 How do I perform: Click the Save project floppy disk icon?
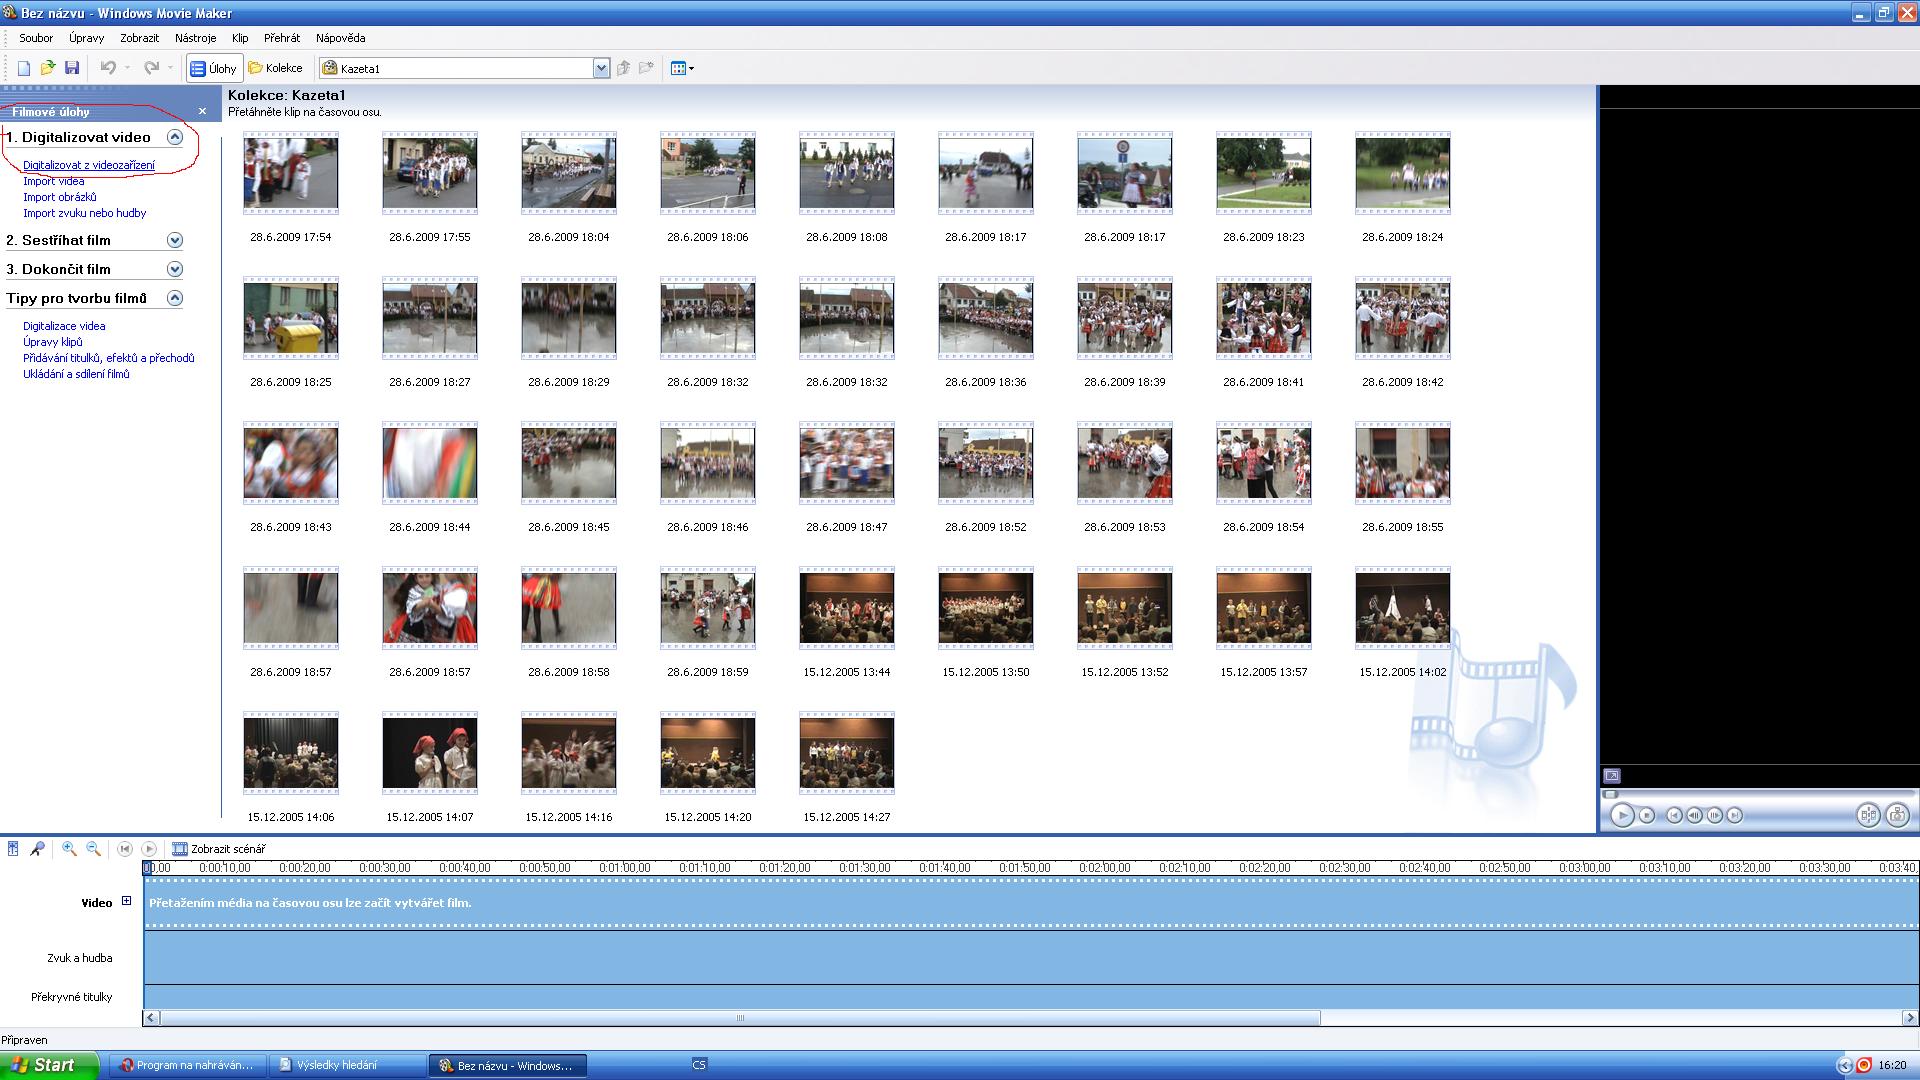[72, 68]
